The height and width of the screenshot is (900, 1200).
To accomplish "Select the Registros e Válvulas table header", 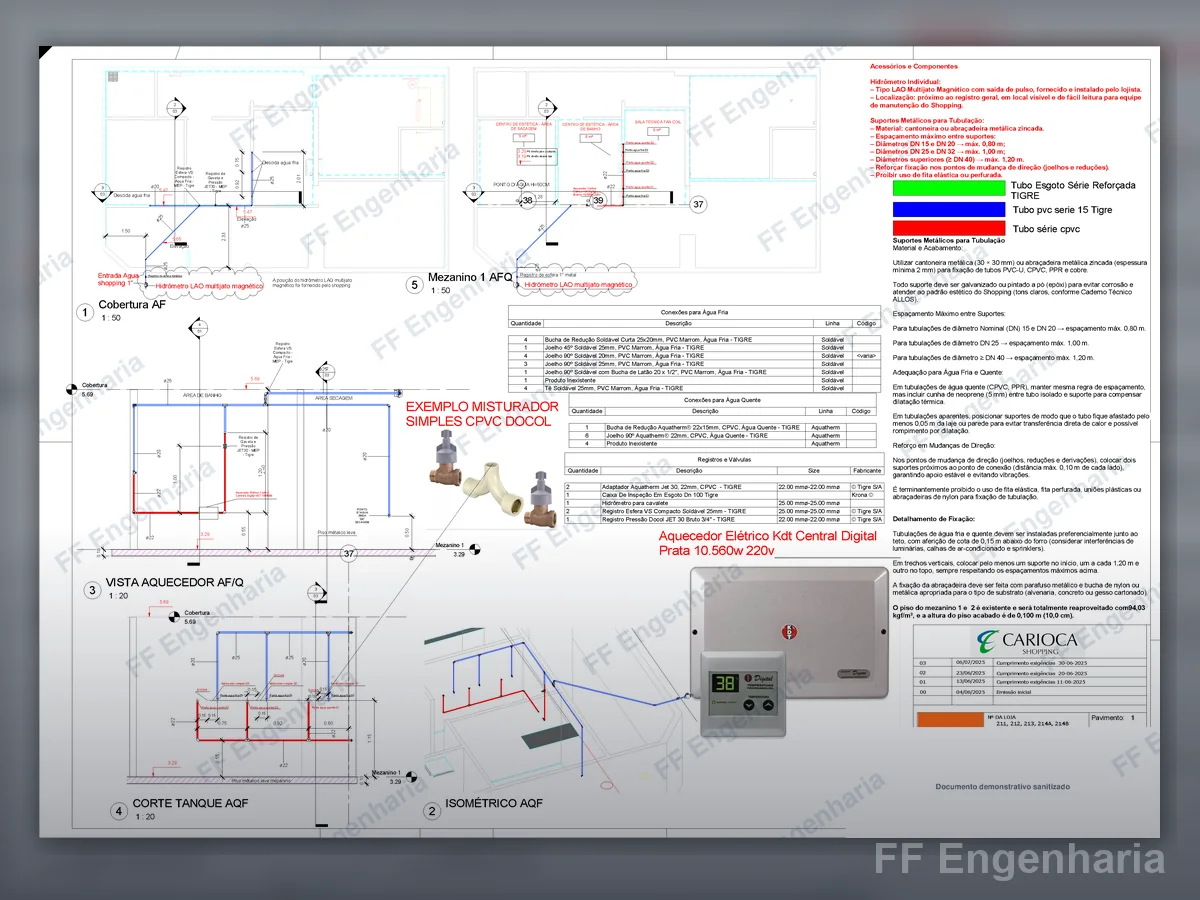I will 725,459.
